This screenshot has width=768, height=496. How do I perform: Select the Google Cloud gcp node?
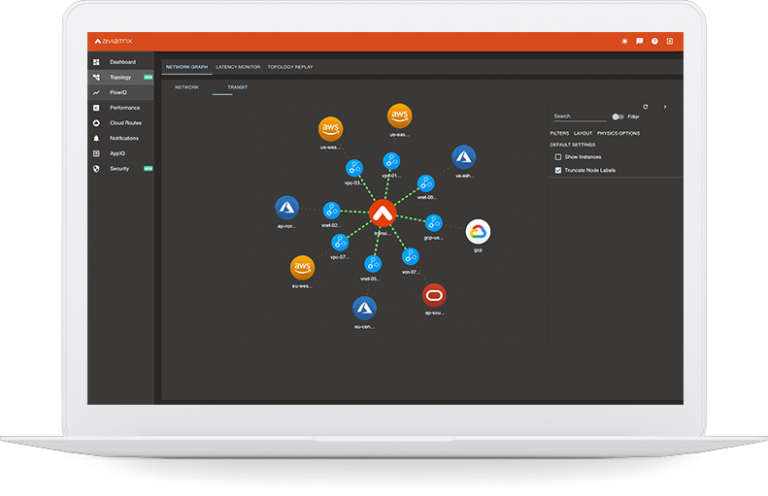point(478,232)
